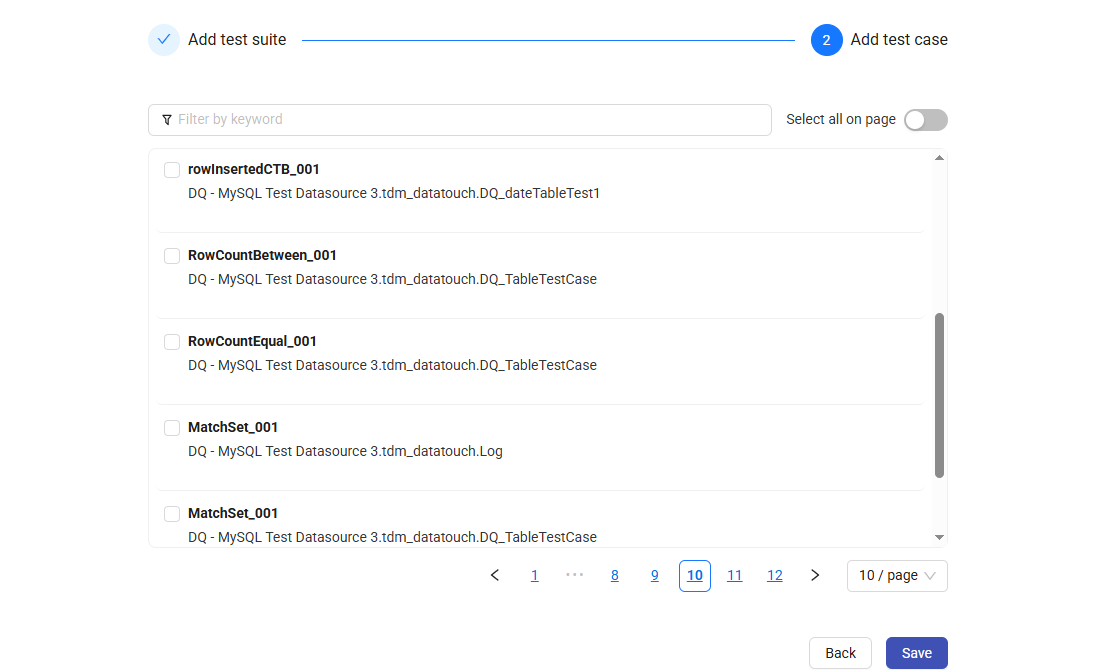Click scrollbar up arrow in the list
The width and height of the screenshot is (1097, 670).
pyautogui.click(x=939, y=158)
